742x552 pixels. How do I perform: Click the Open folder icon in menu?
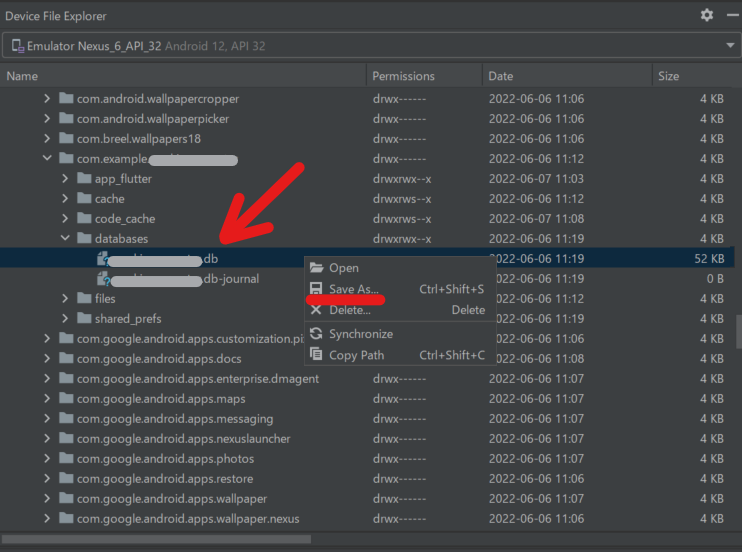point(316,267)
